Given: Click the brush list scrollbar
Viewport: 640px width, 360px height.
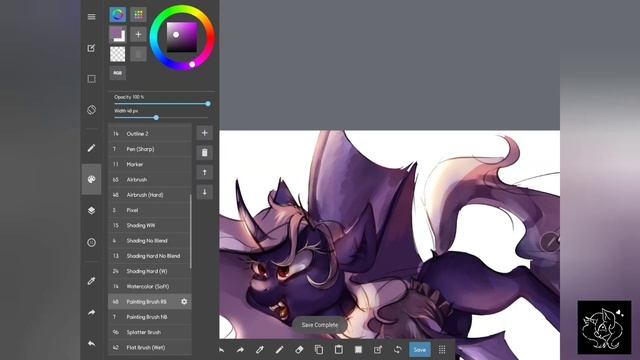Looking at the screenshot, I should (191, 231).
